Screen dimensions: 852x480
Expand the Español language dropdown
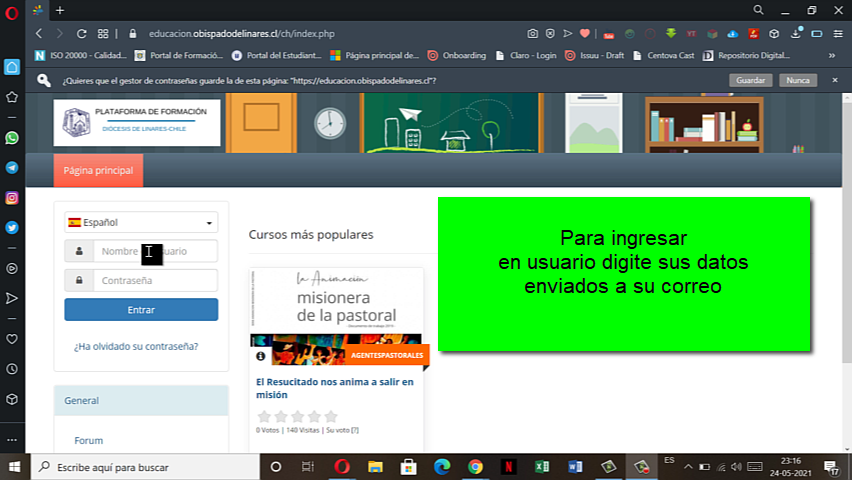click(x=141, y=223)
